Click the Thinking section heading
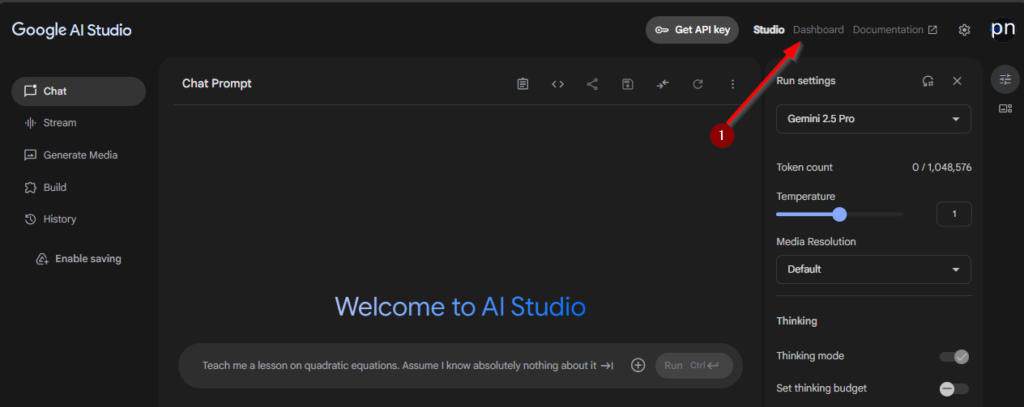1024x407 pixels. point(797,321)
